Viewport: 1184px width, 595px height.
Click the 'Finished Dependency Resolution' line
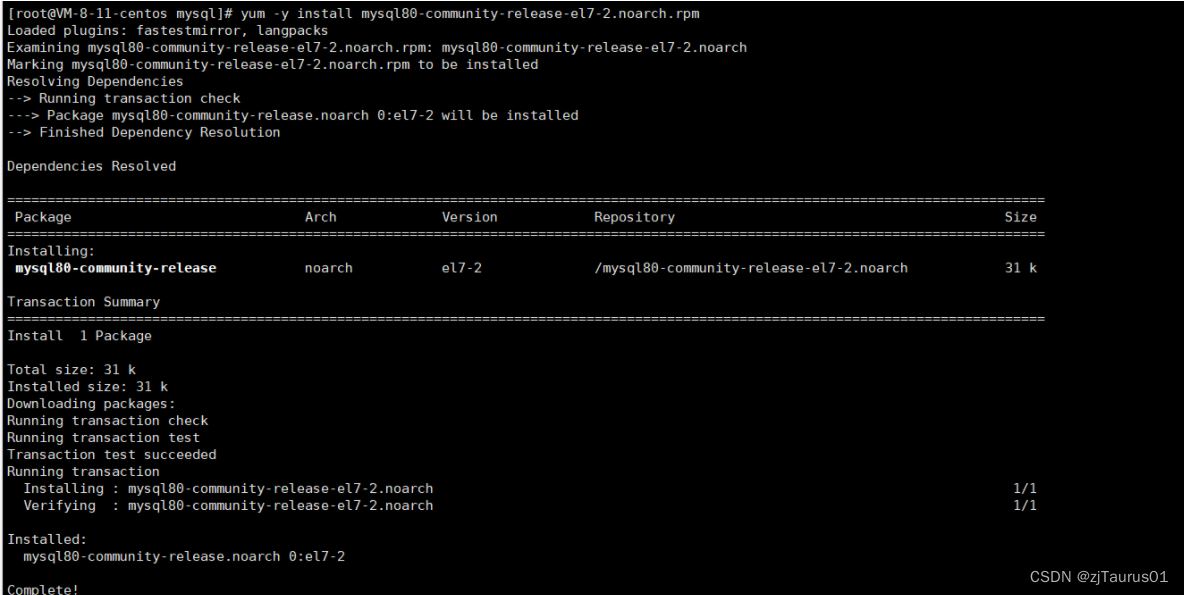[143, 132]
